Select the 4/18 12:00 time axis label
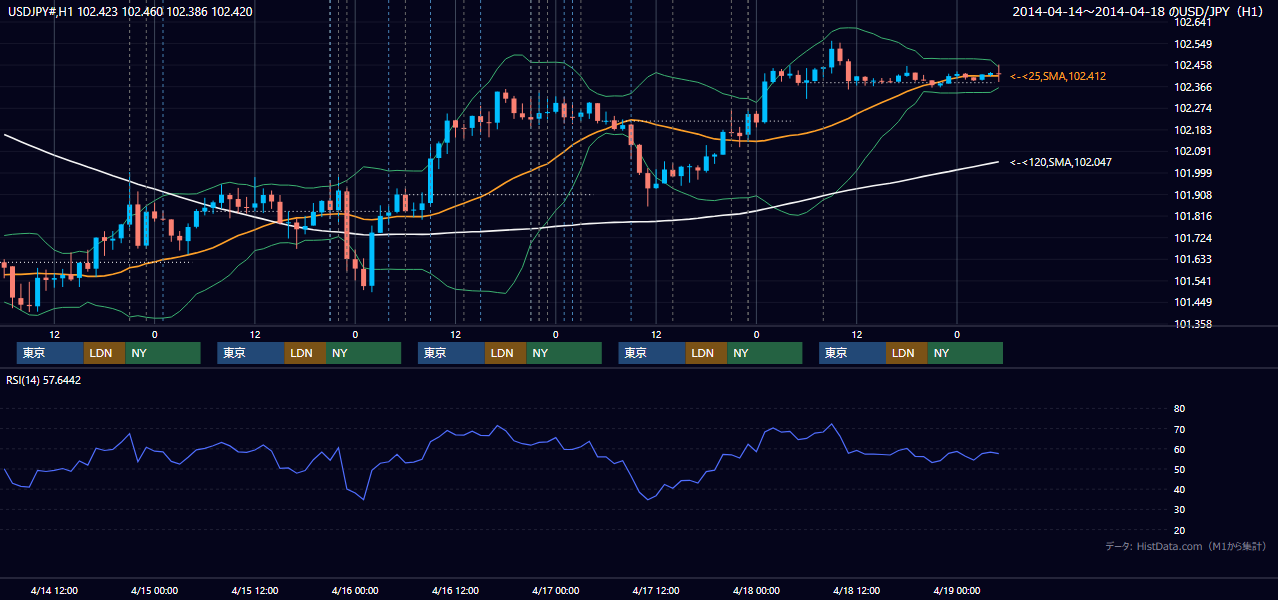 [856, 590]
